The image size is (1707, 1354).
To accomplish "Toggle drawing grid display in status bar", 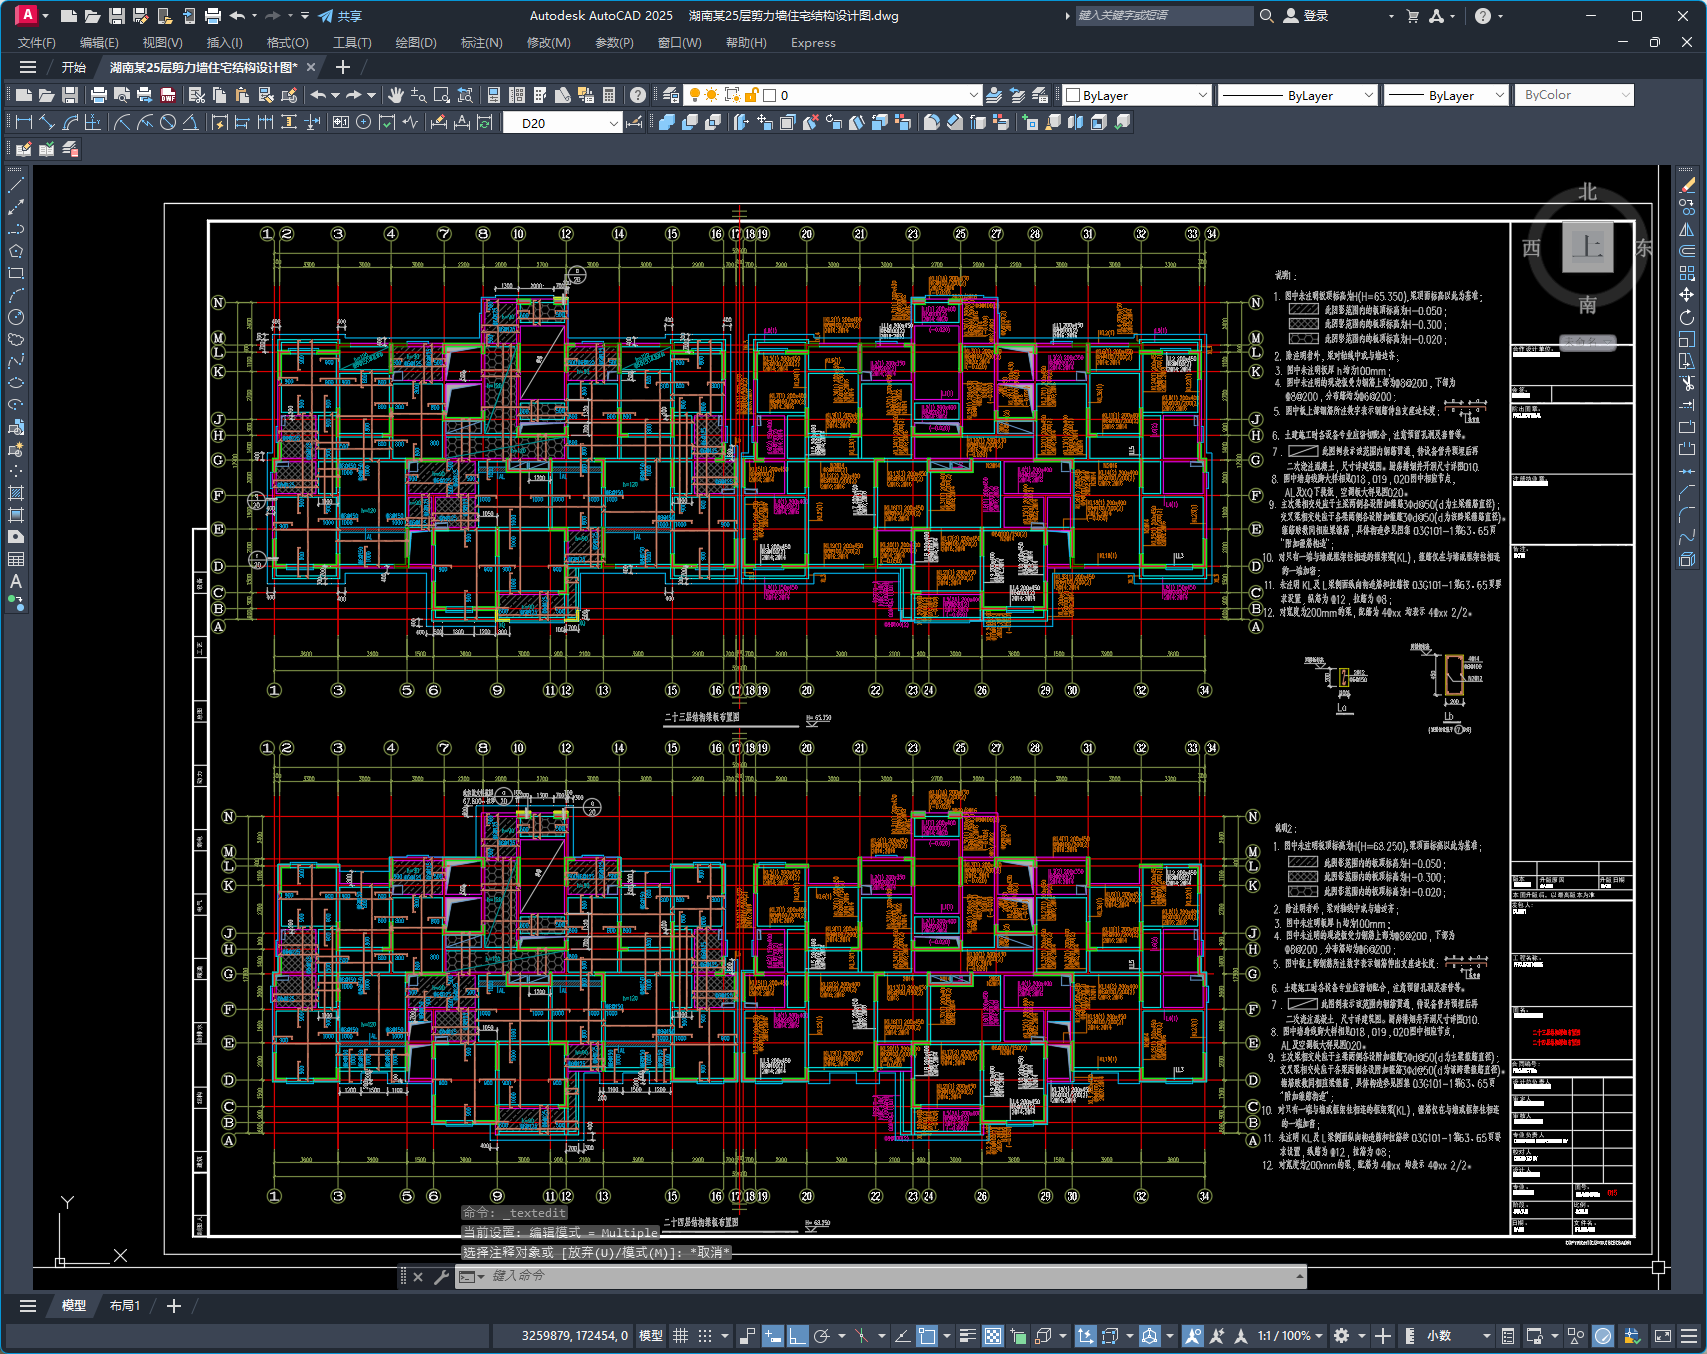I will coord(681,1336).
